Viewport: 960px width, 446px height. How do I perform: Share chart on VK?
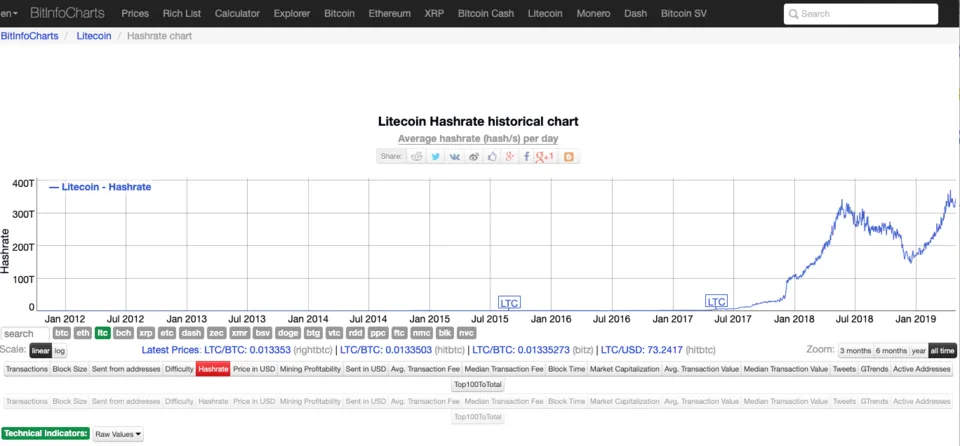click(x=454, y=156)
